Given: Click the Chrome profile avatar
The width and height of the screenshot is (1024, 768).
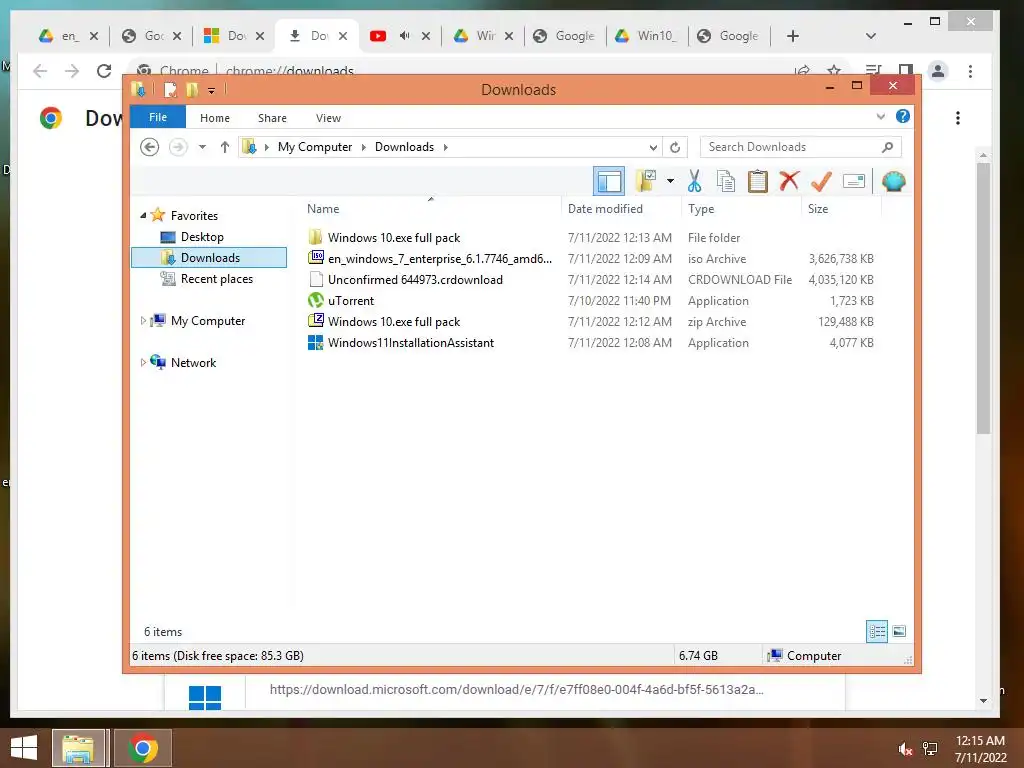Looking at the screenshot, I should (x=938, y=71).
